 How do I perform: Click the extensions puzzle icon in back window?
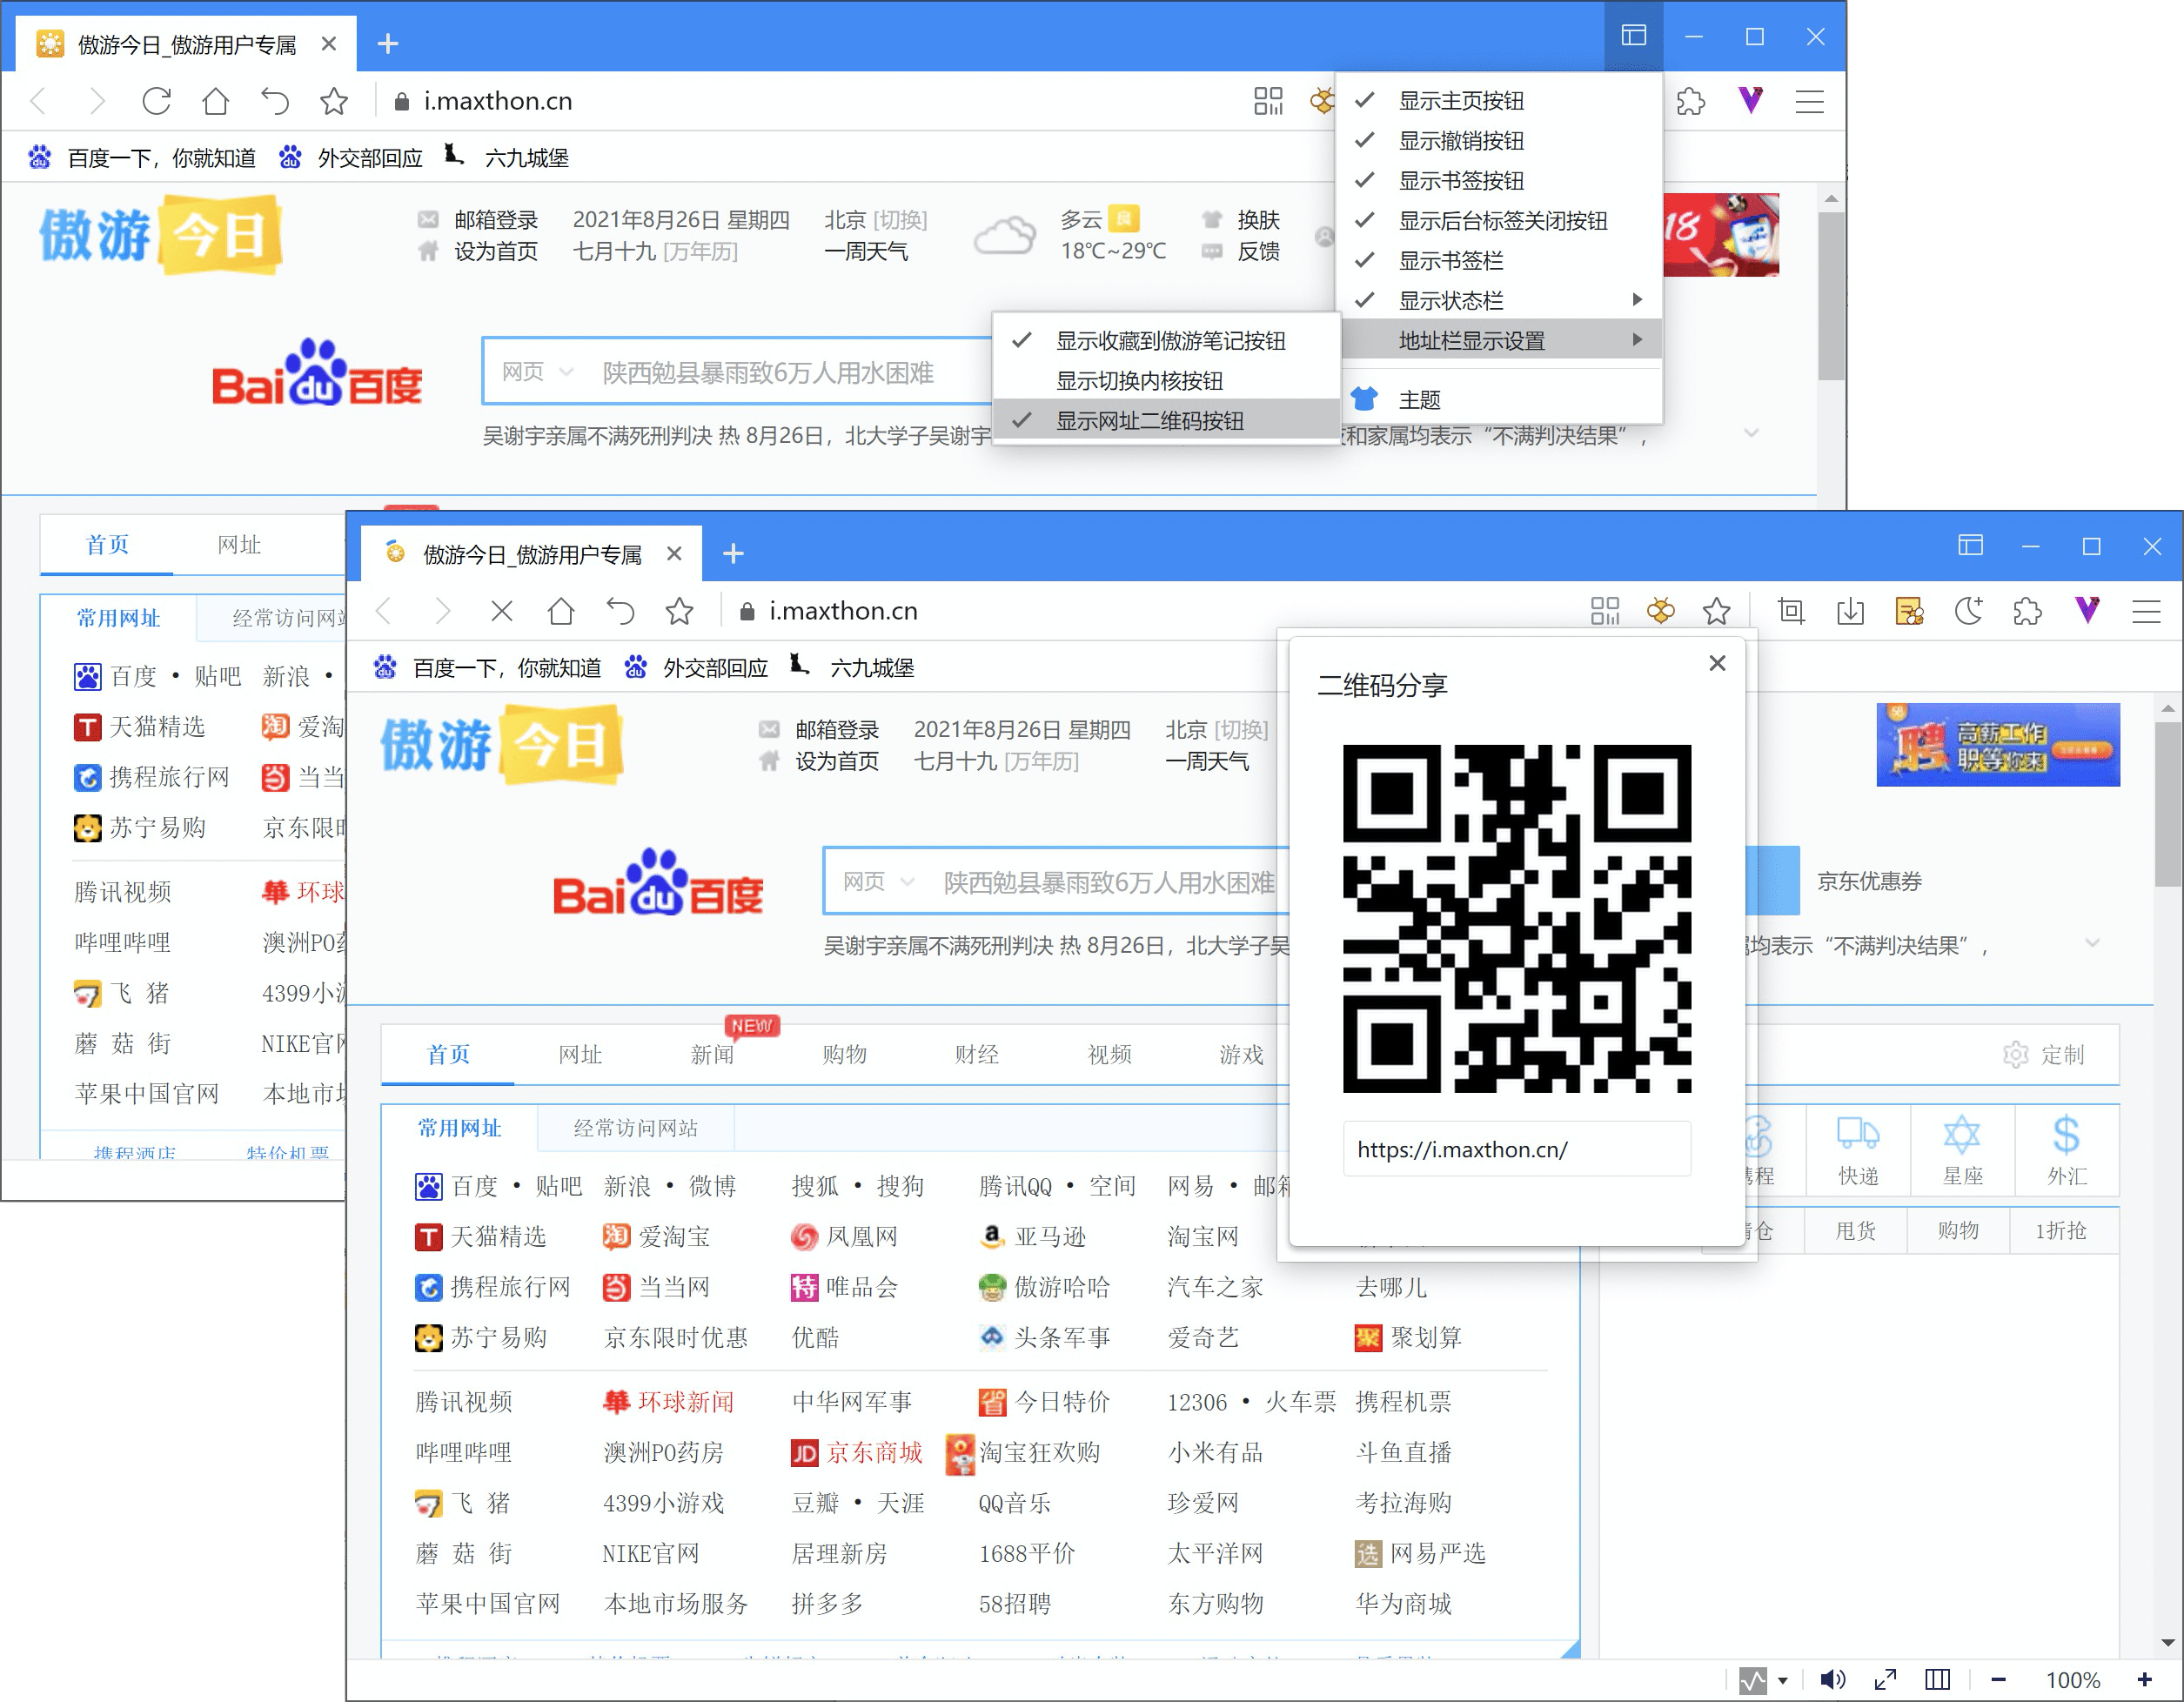coord(1690,101)
